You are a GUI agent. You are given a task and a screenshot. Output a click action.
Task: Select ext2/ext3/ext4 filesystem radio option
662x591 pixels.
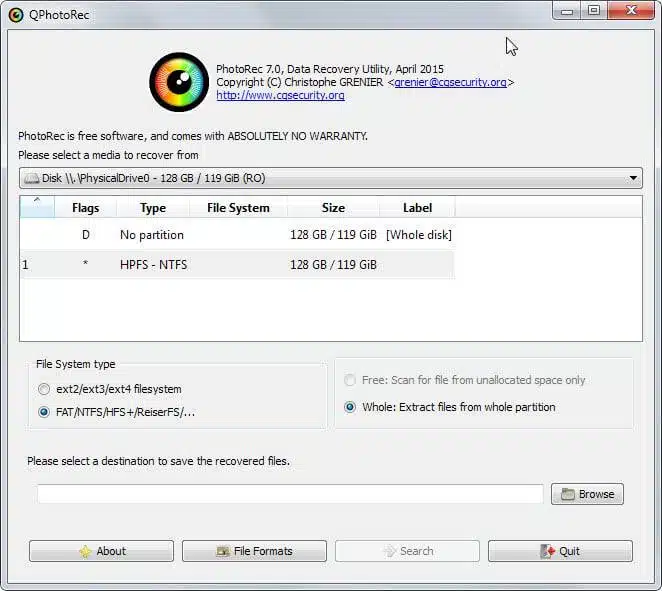coord(43,389)
